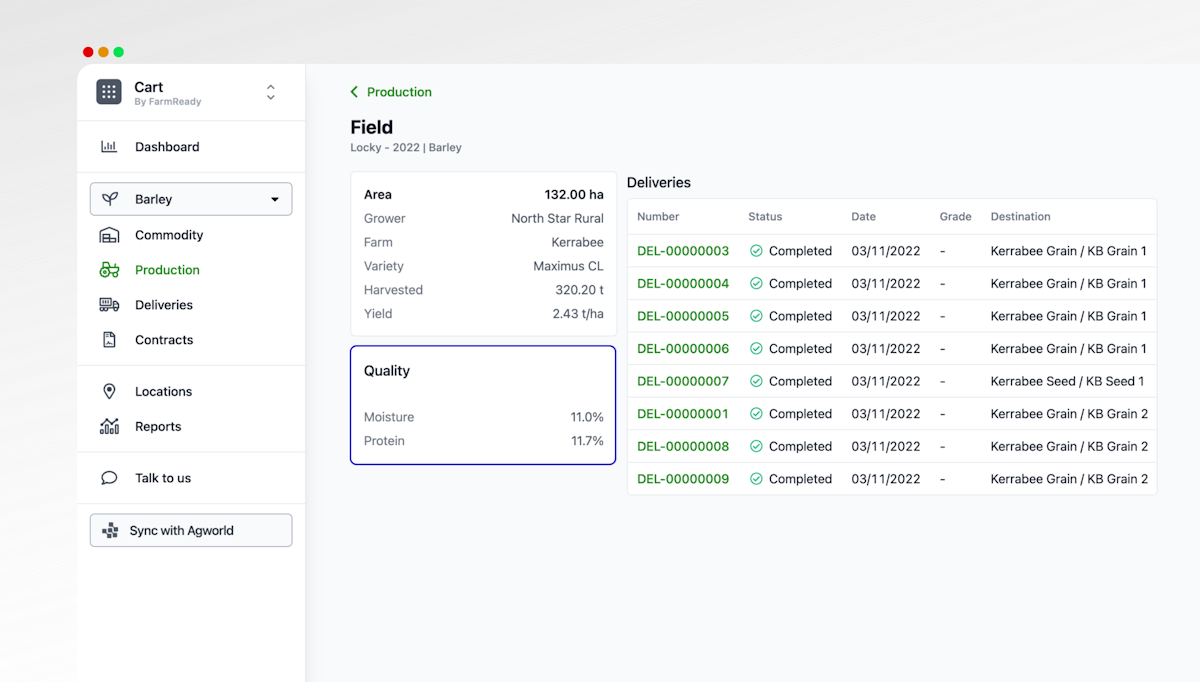Open the Deliveries menu item

pos(164,305)
